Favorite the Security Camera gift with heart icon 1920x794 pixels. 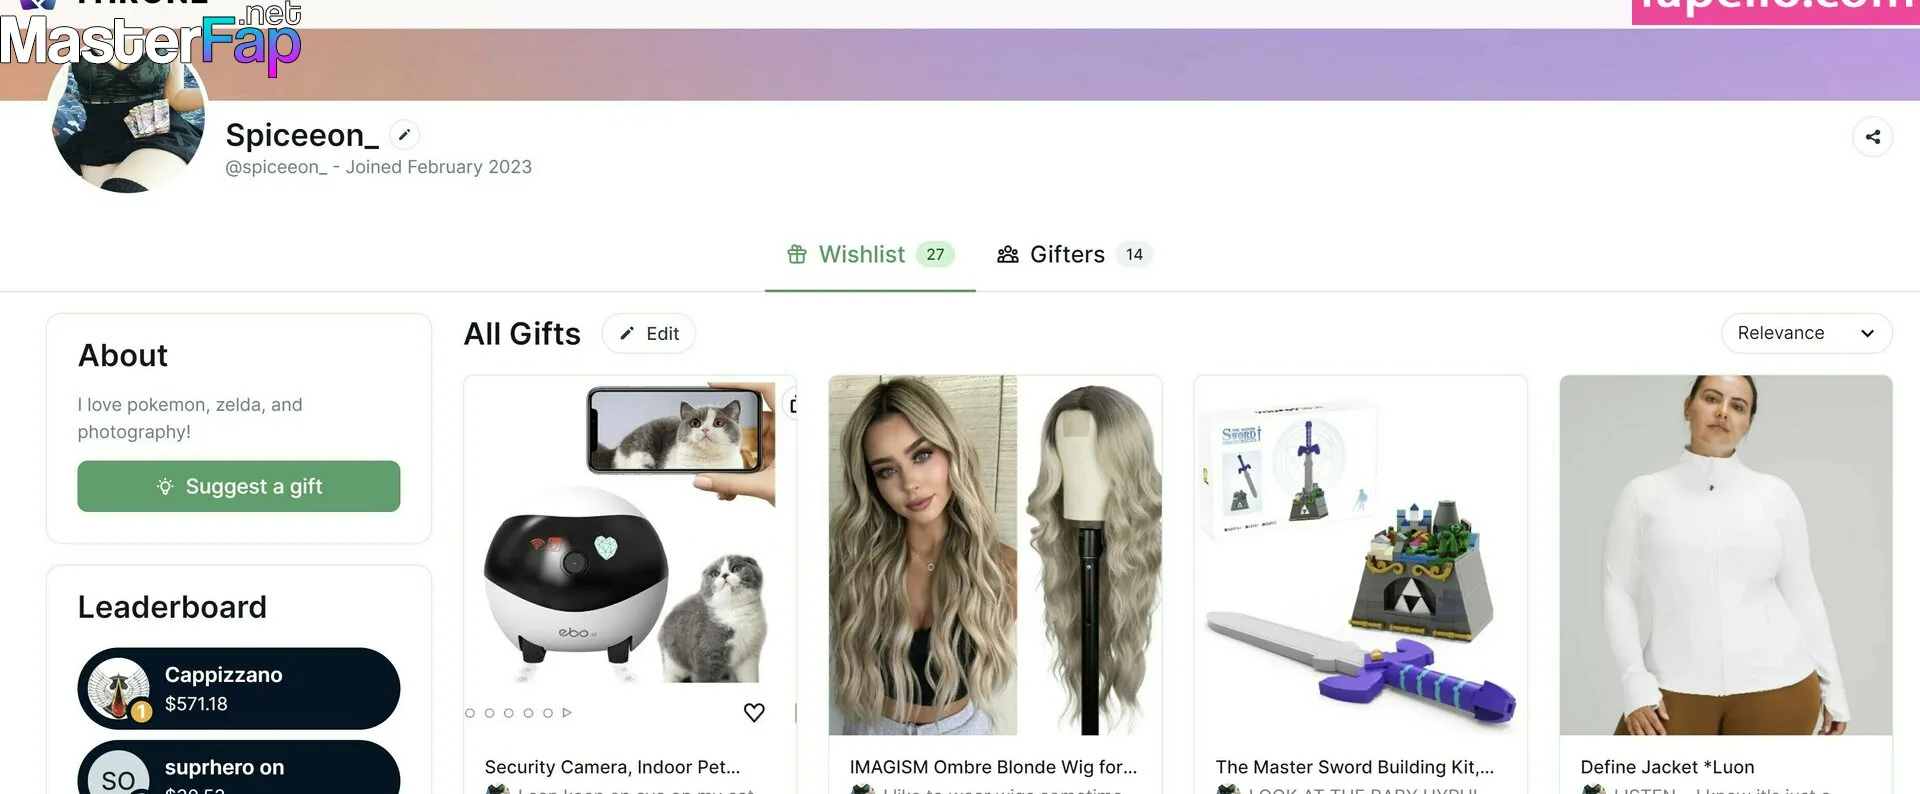pos(754,712)
